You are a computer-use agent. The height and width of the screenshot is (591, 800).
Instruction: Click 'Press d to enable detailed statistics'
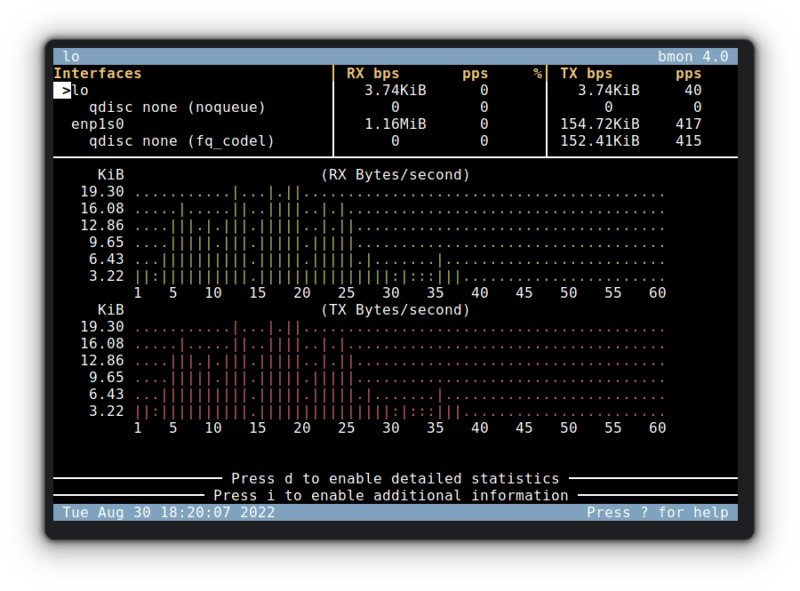(395, 478)
